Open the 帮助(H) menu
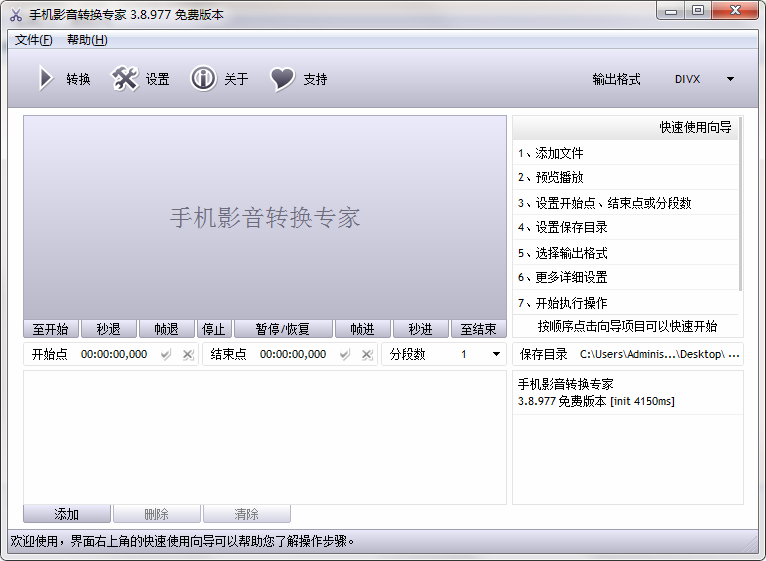The width and height of the screenshot is (766, 561). 87,40
